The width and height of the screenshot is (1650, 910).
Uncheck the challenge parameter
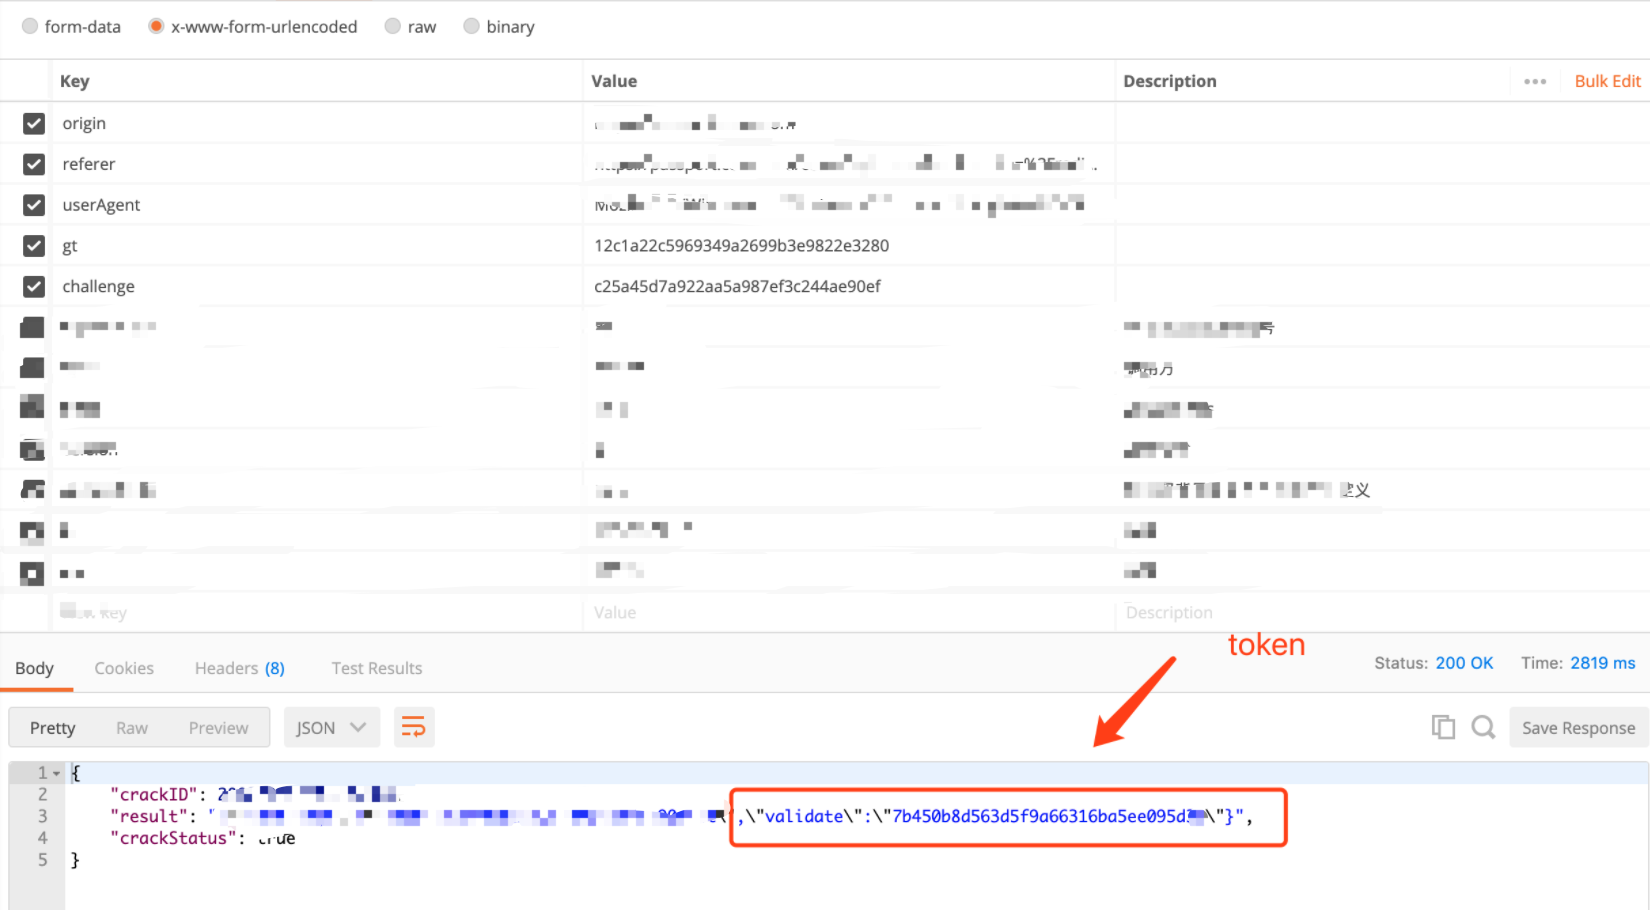(34, 287)
